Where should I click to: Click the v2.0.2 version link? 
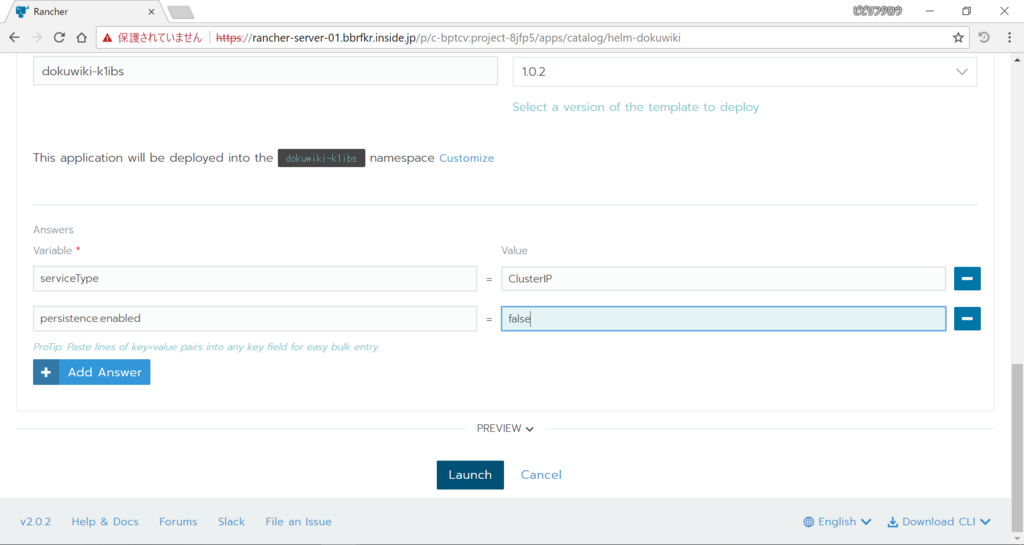(35, 522)
